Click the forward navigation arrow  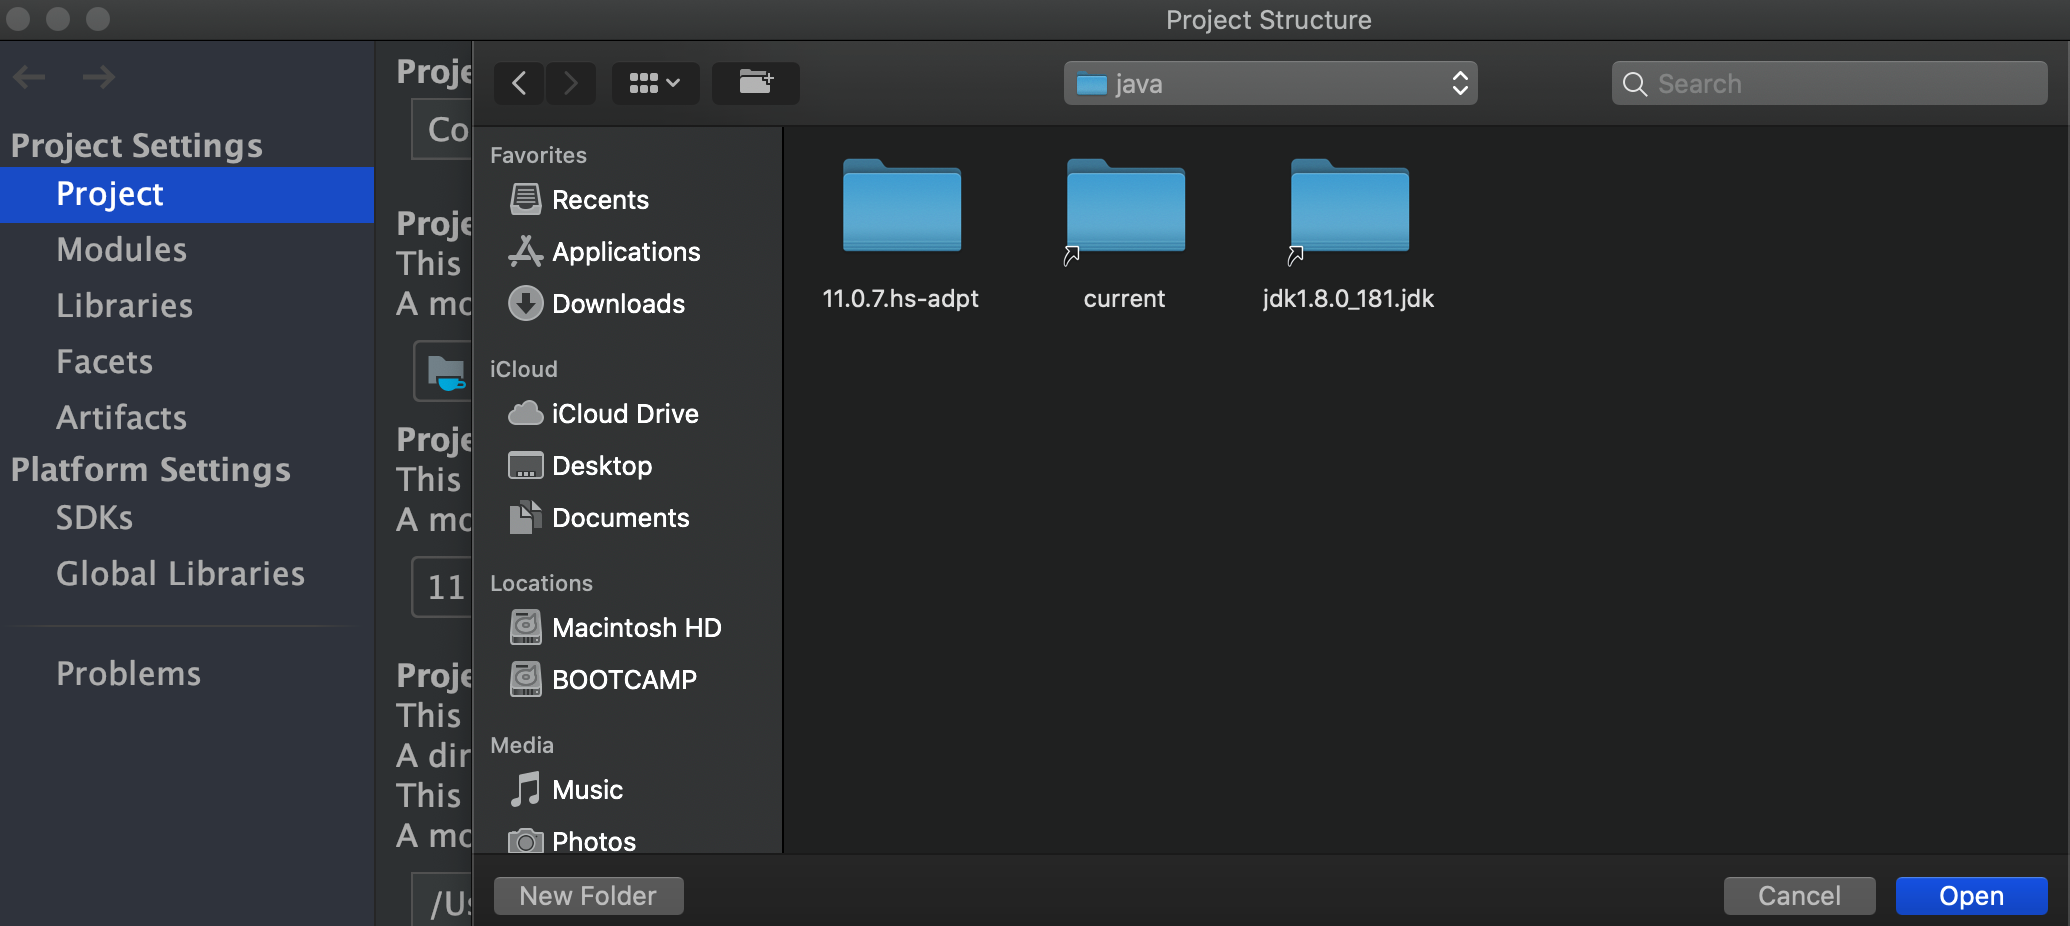click(570, 83)
